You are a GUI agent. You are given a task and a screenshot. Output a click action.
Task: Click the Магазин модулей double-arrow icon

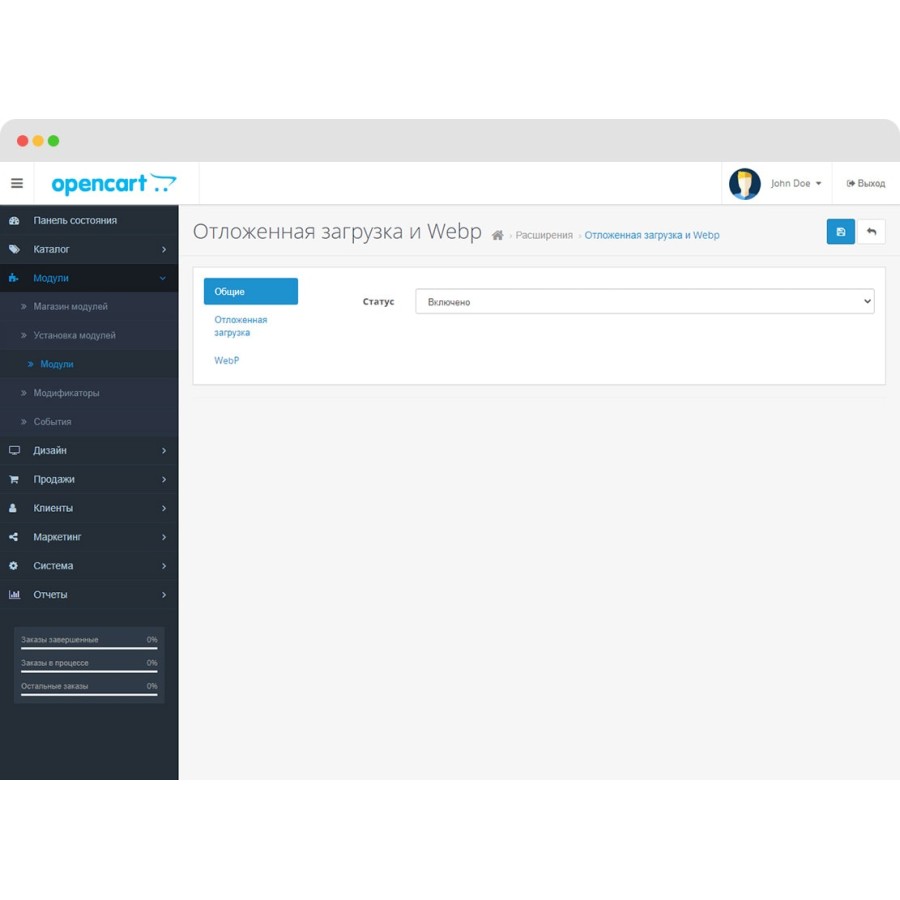(x=24, y=307)
